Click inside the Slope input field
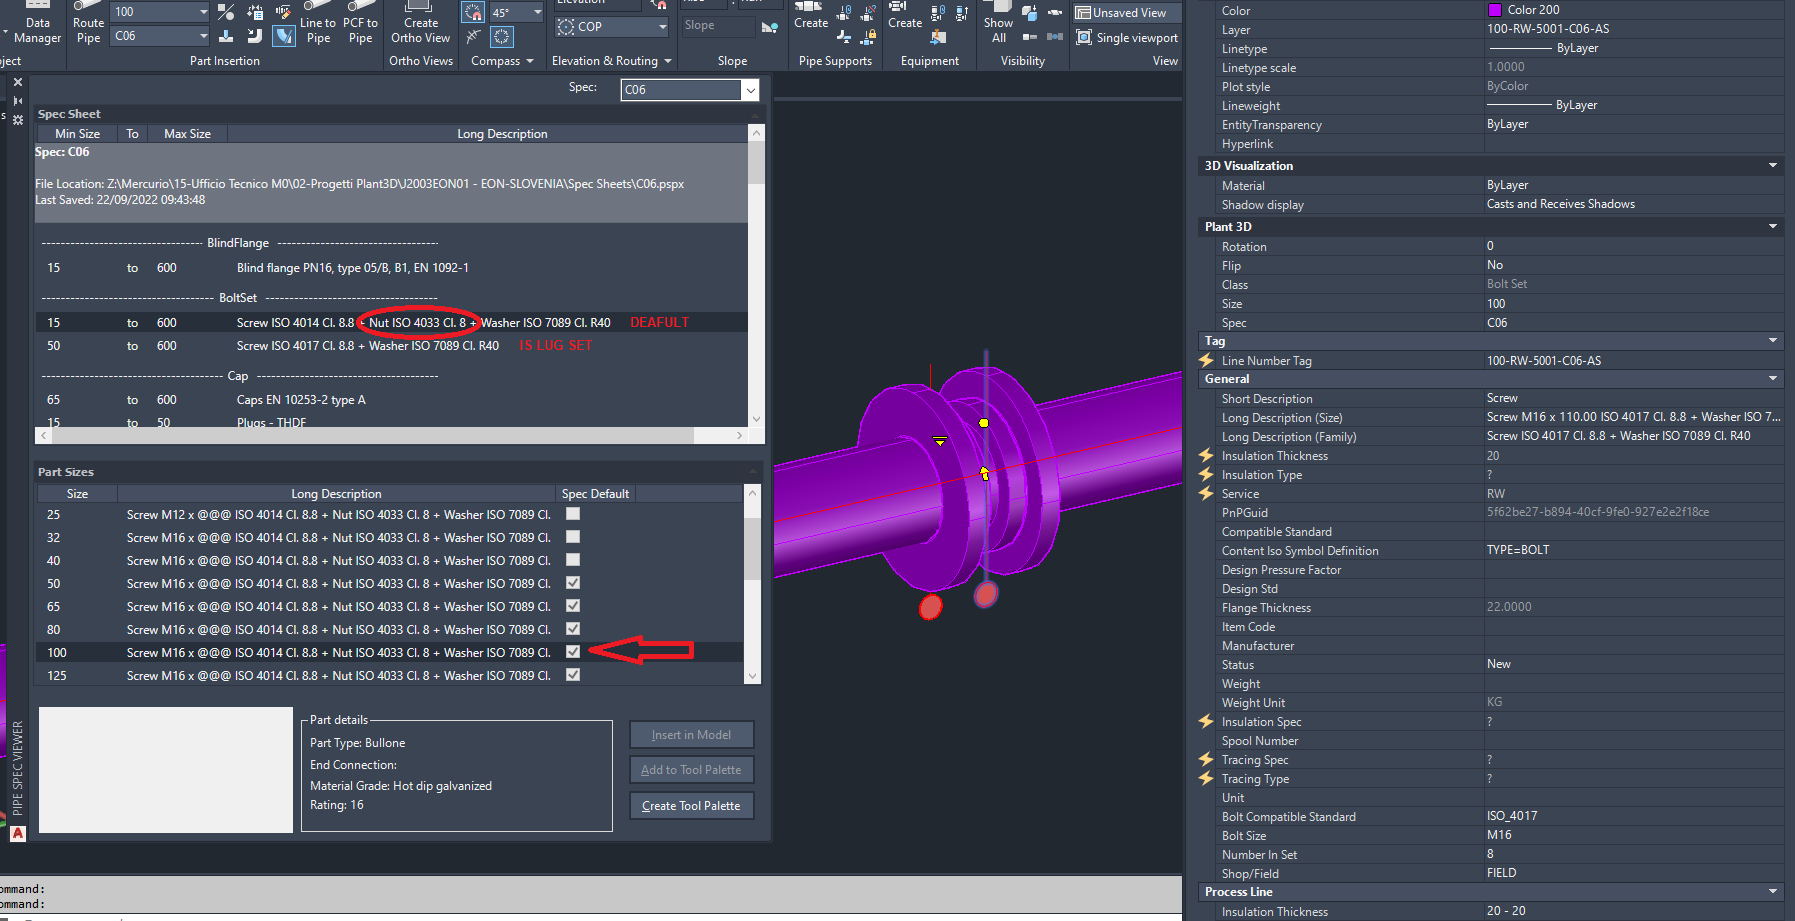The width and height of the screenshot is (1795, 921). click(717, 25)
